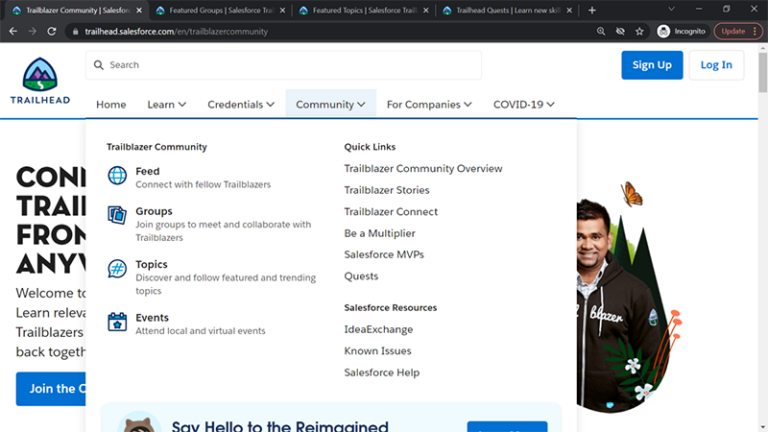Image resolution: width=768 pixels, height=432 pixels.
Task: Open a new browser tab
Action: pos(592,10)
